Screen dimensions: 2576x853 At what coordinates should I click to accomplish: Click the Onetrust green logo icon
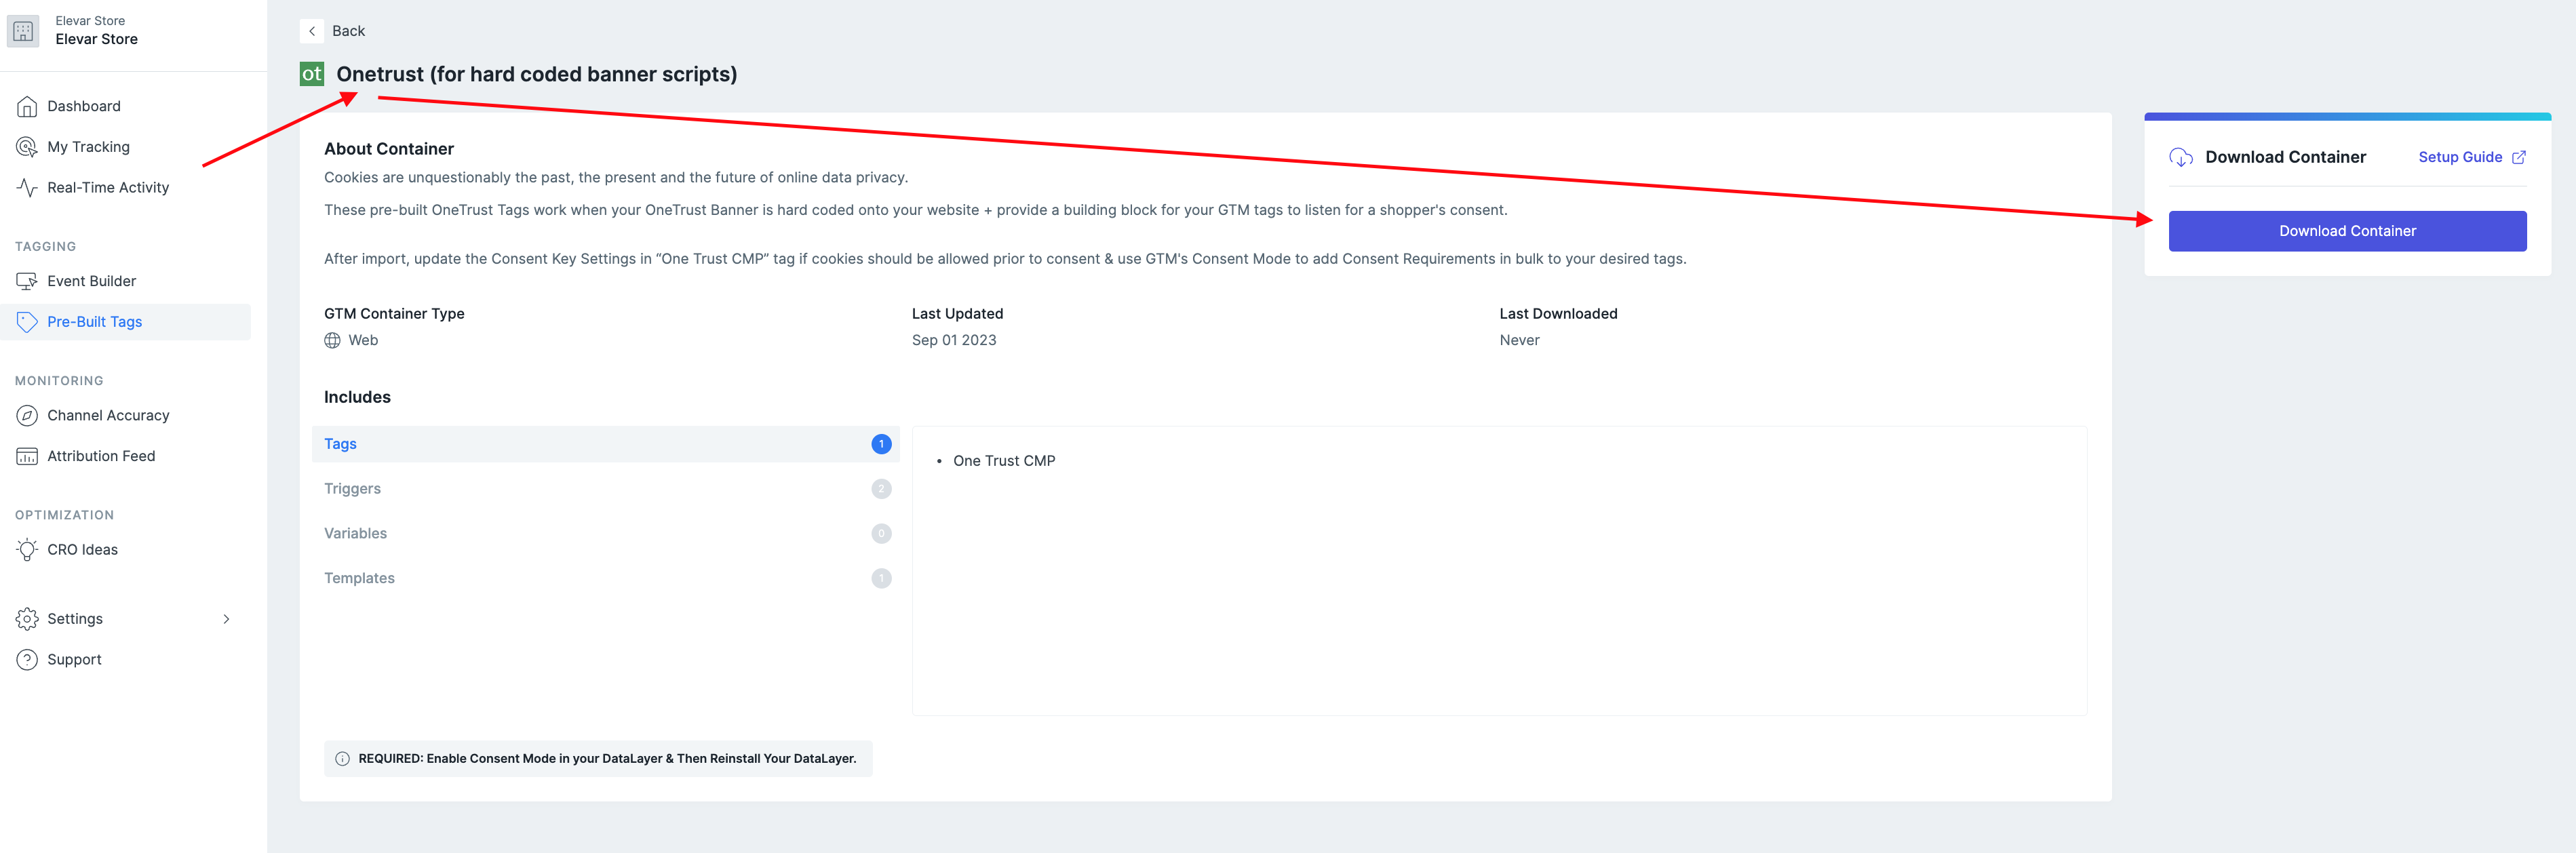point(312,74)
